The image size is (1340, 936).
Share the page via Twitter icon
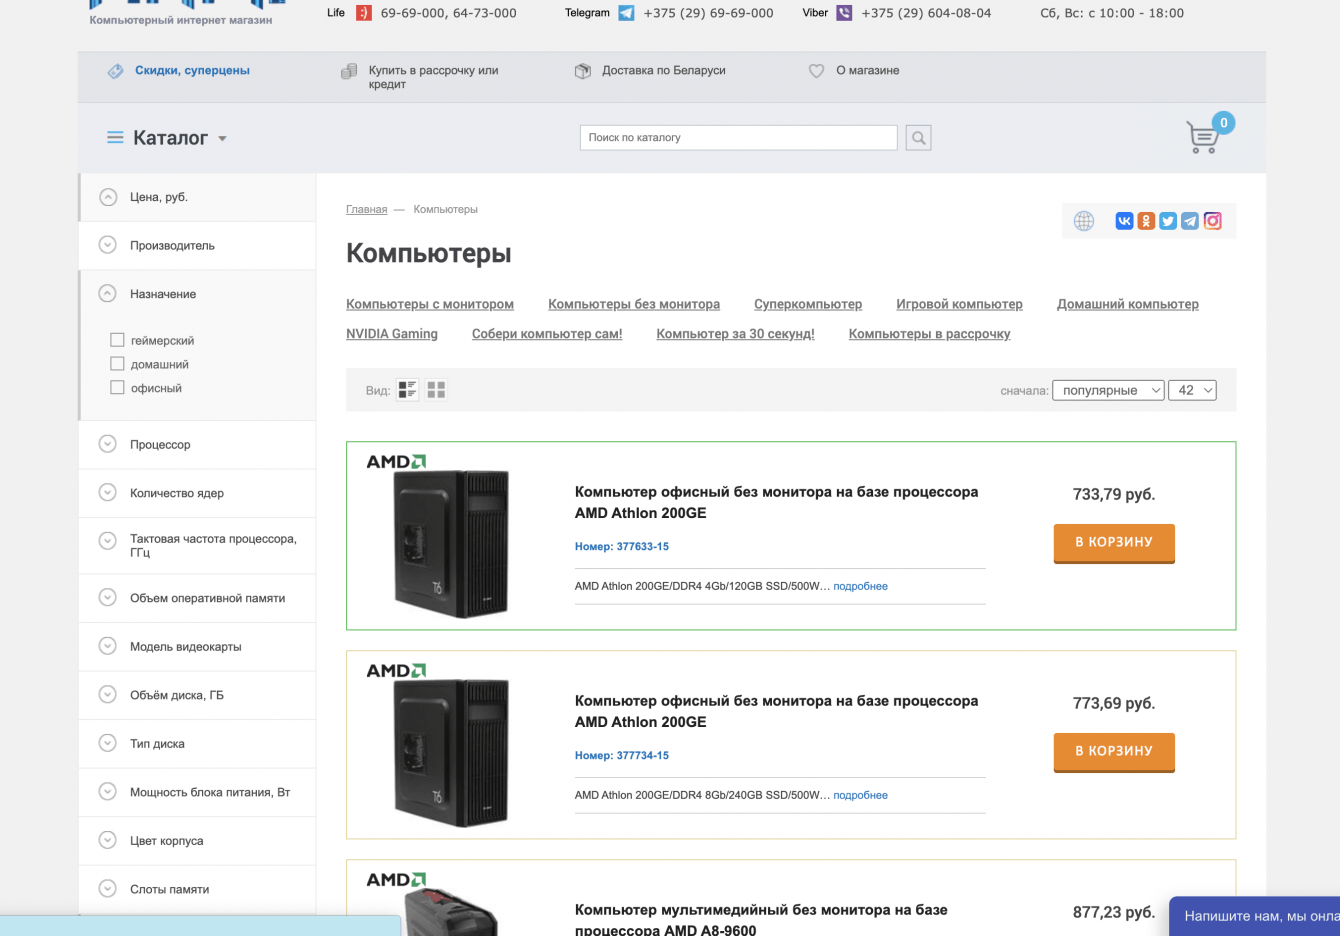click(x=1168, y=221)
